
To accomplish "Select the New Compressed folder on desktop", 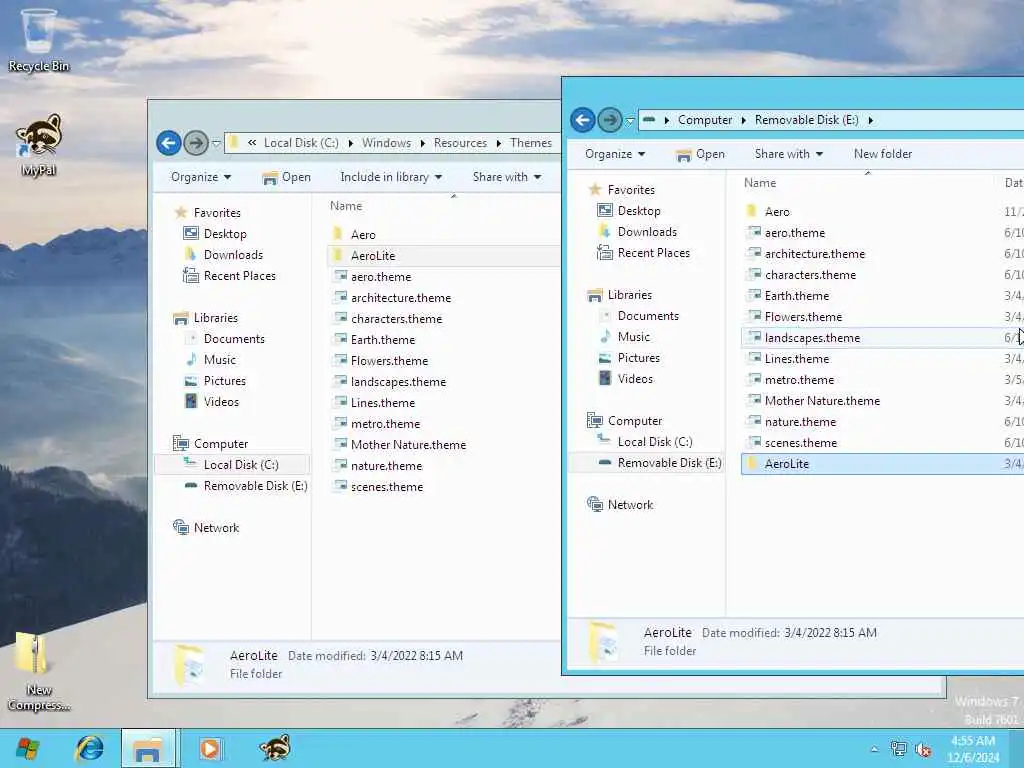I will click(38, 672).
